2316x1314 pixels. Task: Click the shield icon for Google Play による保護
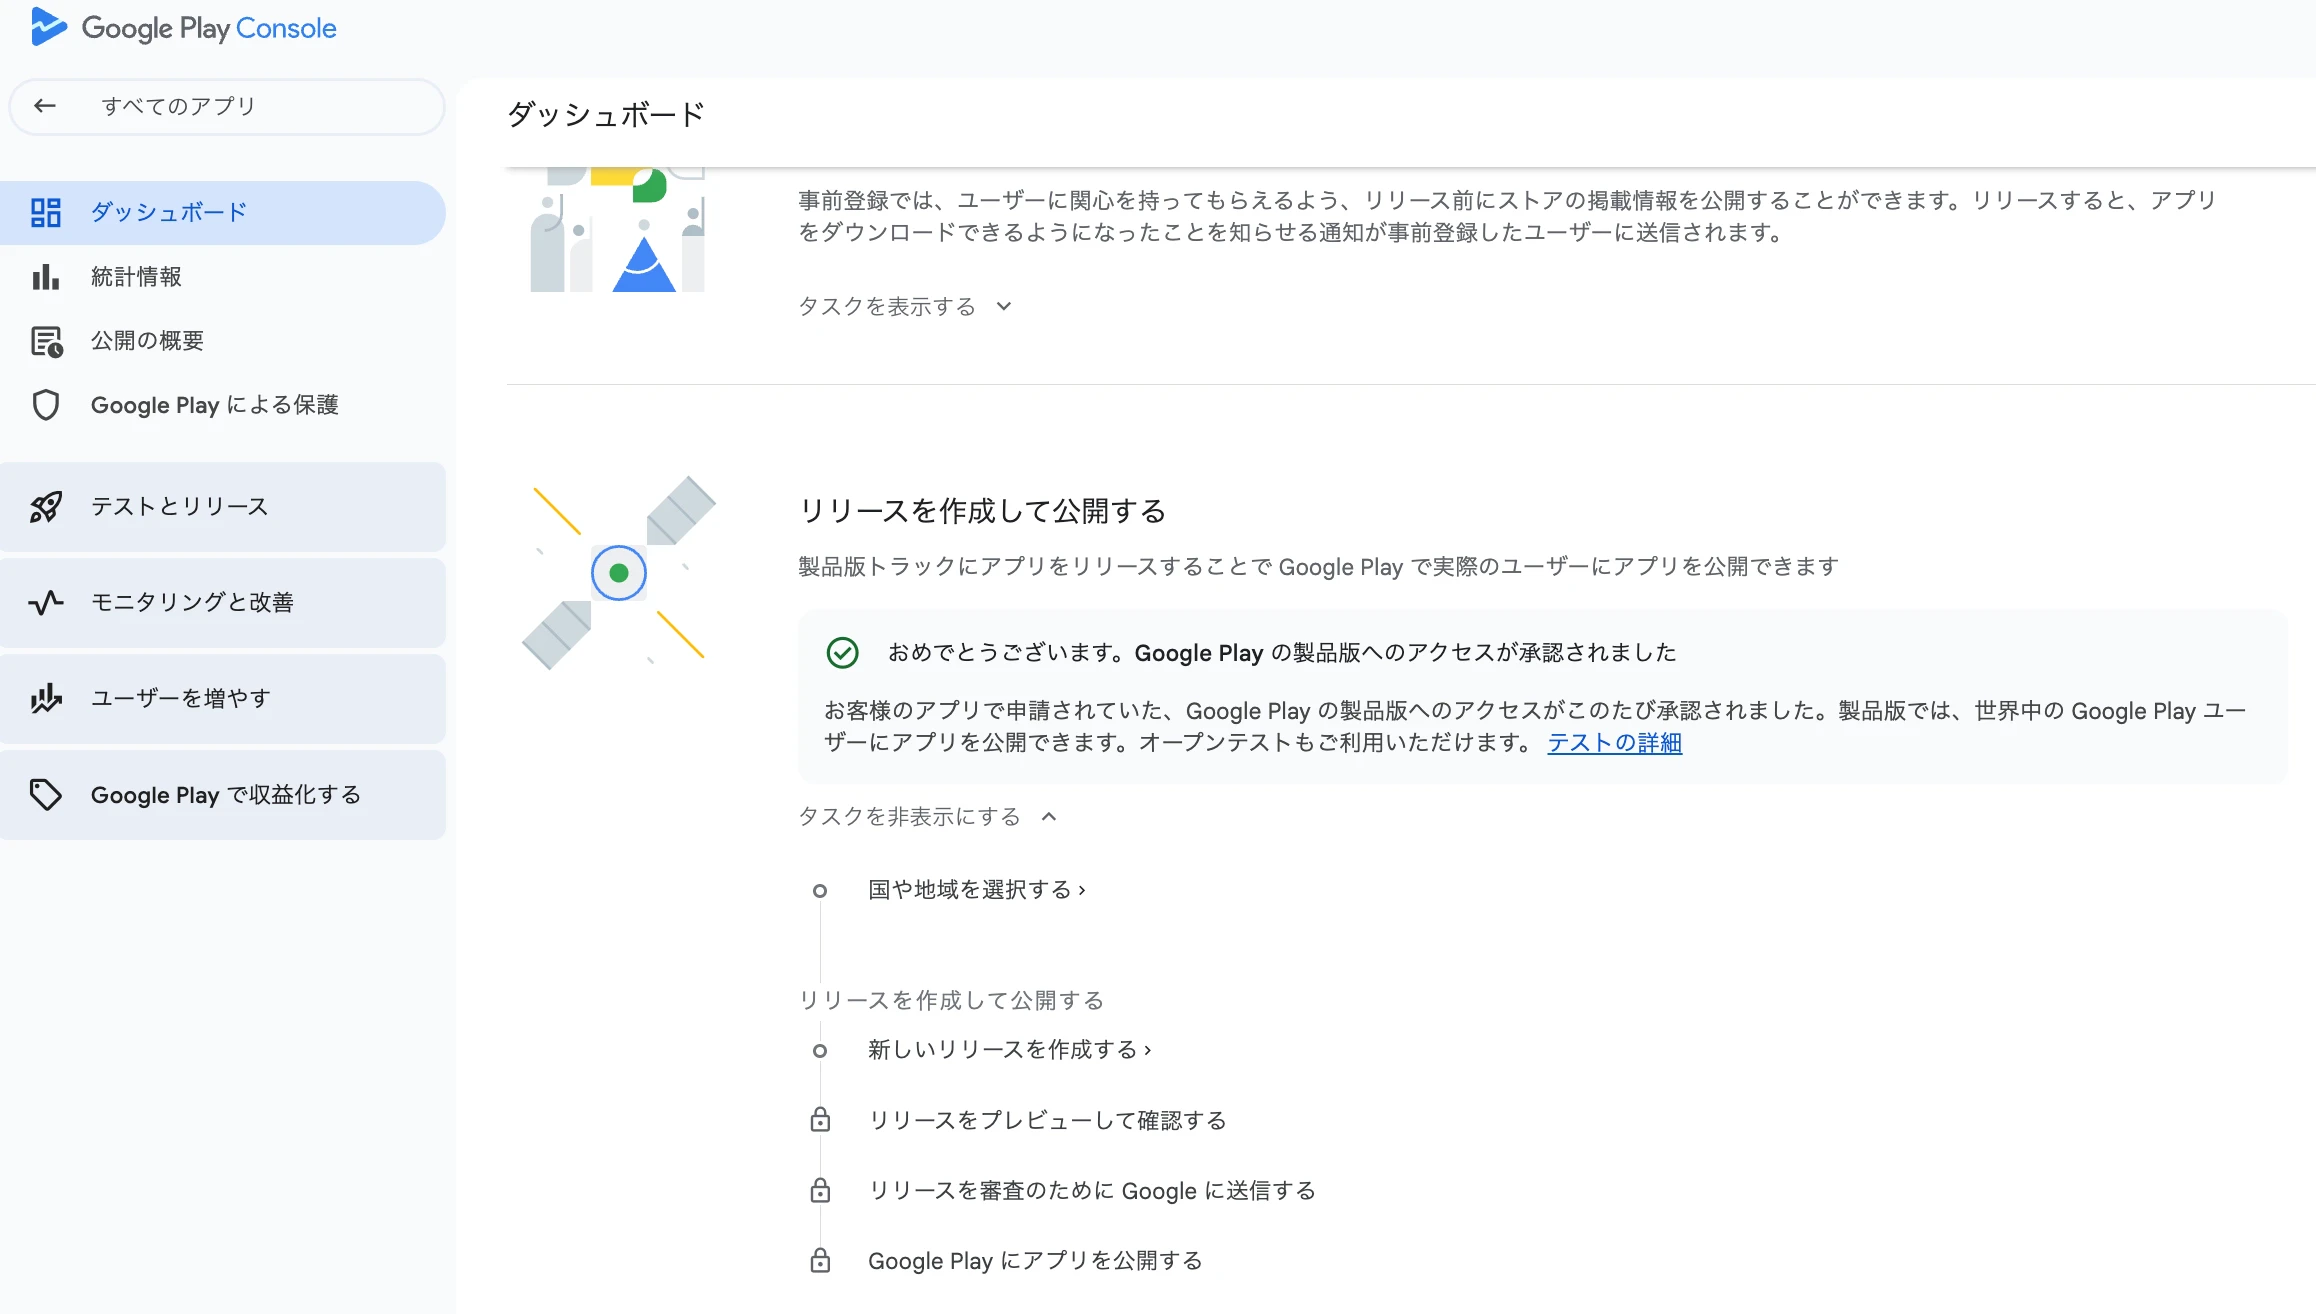tap(46, 405)
